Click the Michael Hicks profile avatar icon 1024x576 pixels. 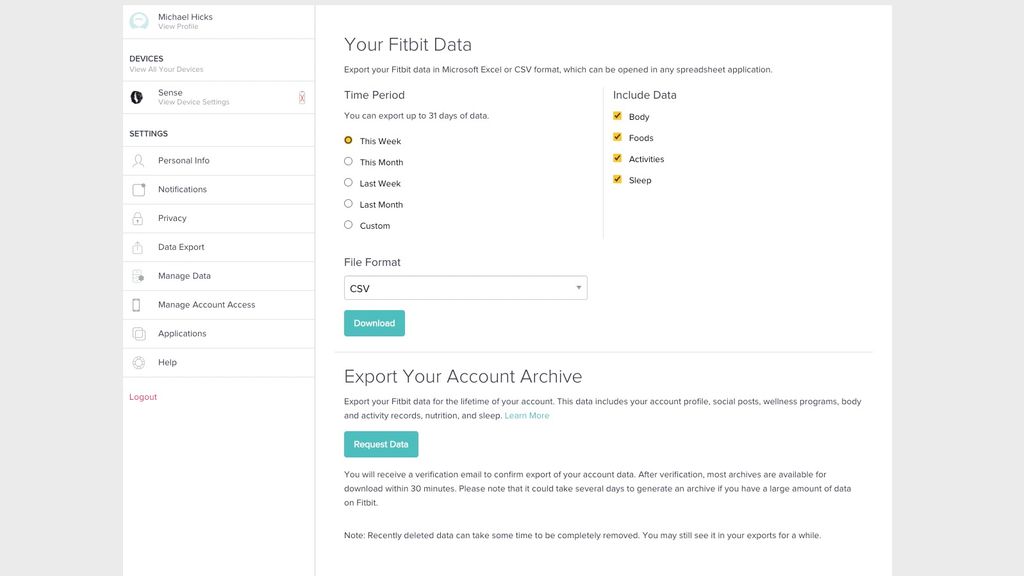(x=139, y=21)
